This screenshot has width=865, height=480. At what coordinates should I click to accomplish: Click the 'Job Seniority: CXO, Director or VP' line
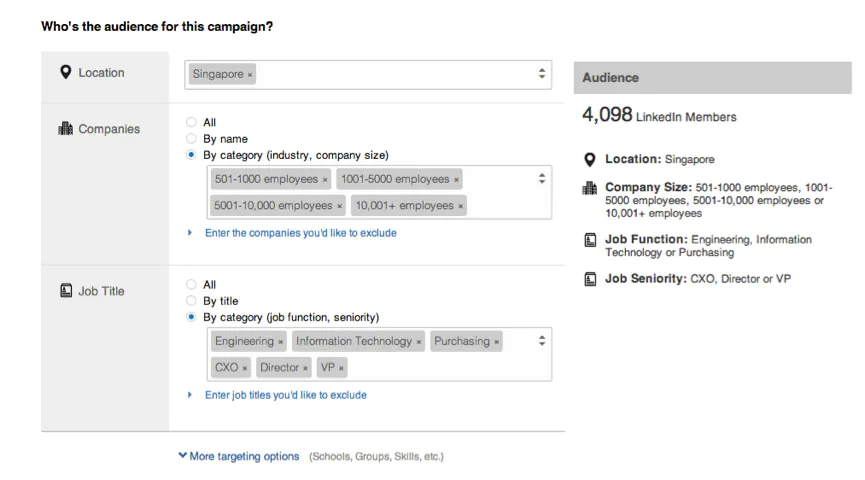coord(698,279)
